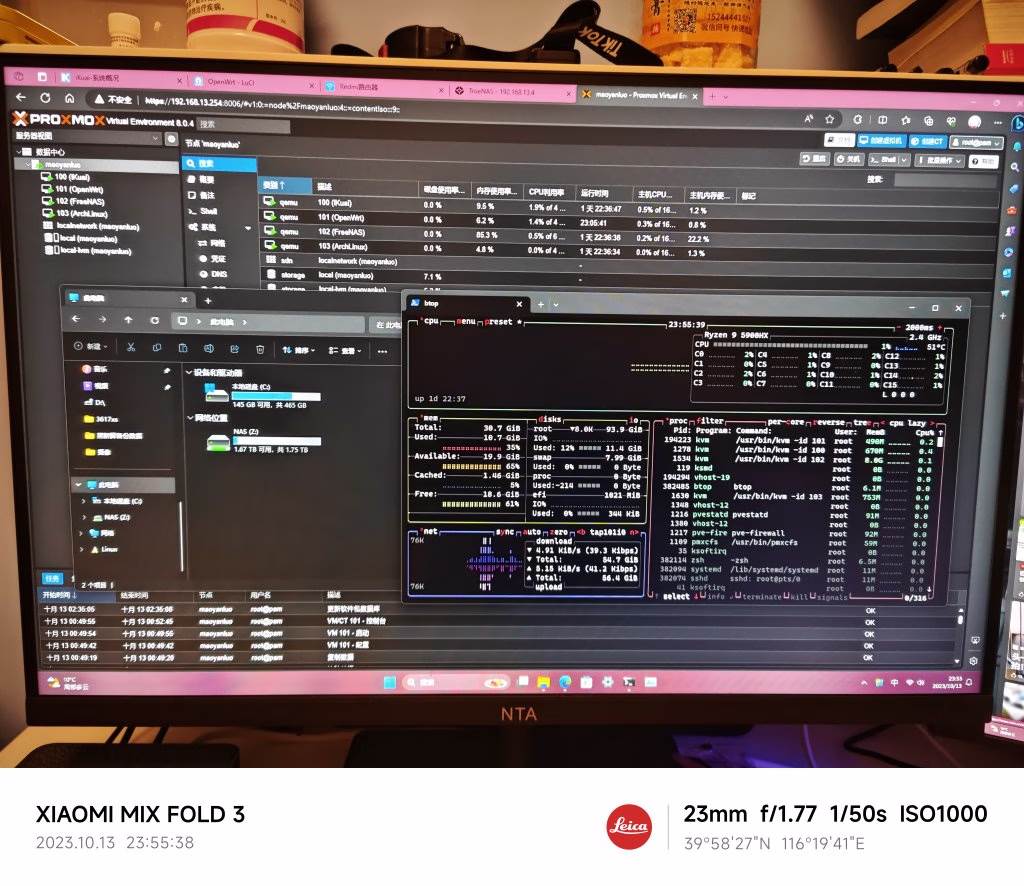Go back in File Explorer navigation

point(76,319)
